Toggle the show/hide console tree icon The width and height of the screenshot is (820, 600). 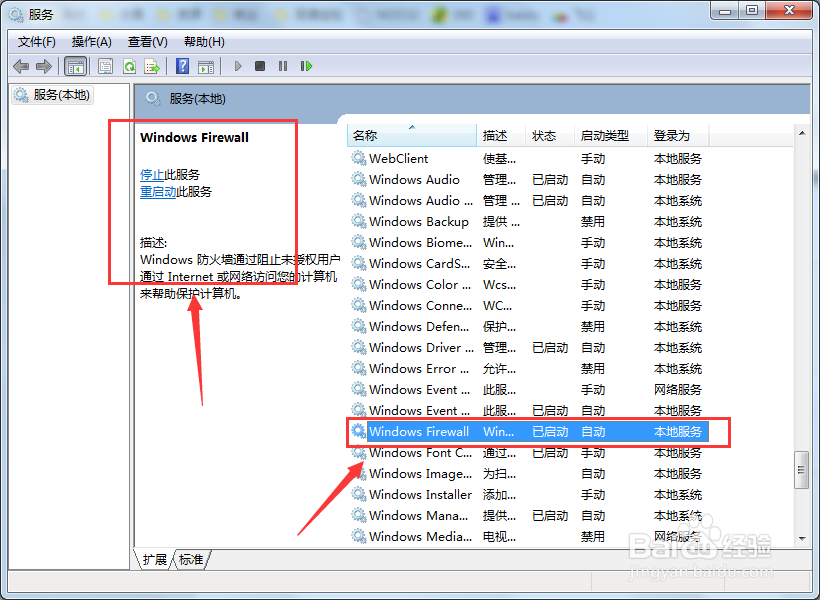[75, 66]
